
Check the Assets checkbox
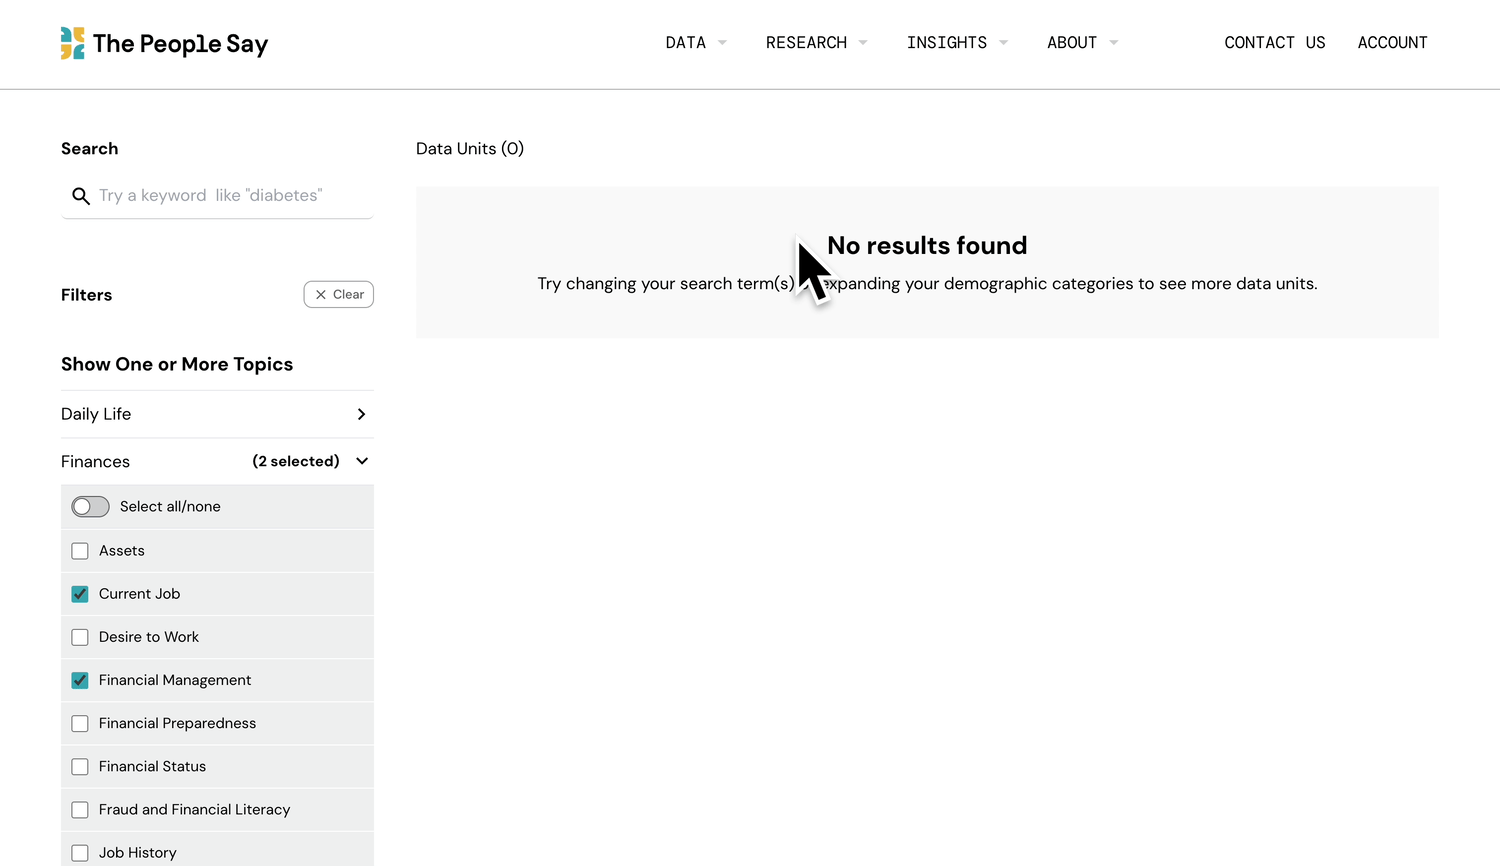pyautogui.click(x=80, y=551)
